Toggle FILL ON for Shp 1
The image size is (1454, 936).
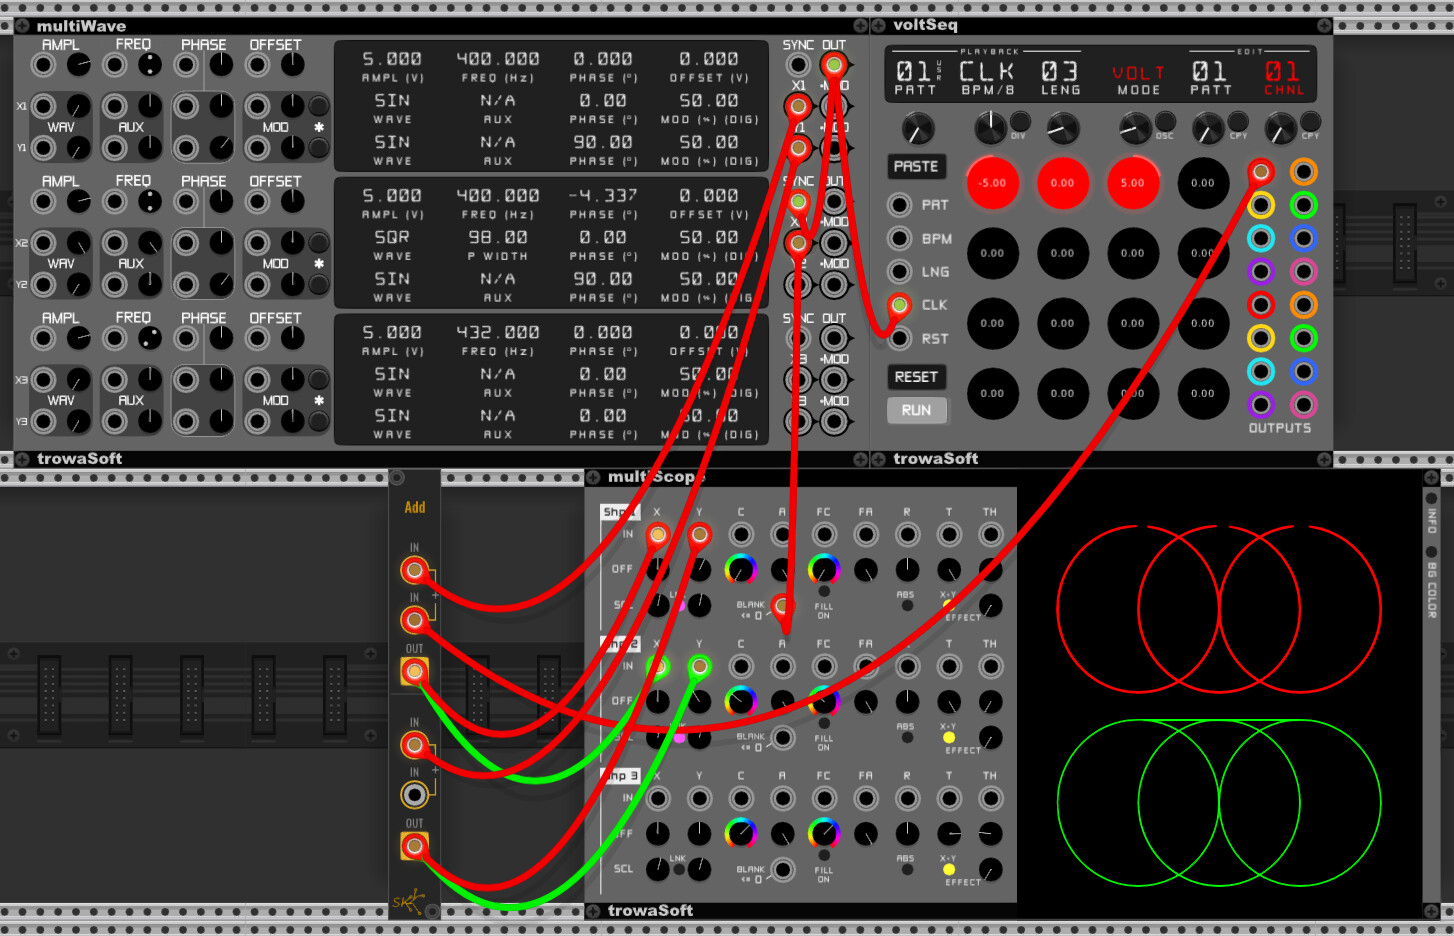point(824,591)
